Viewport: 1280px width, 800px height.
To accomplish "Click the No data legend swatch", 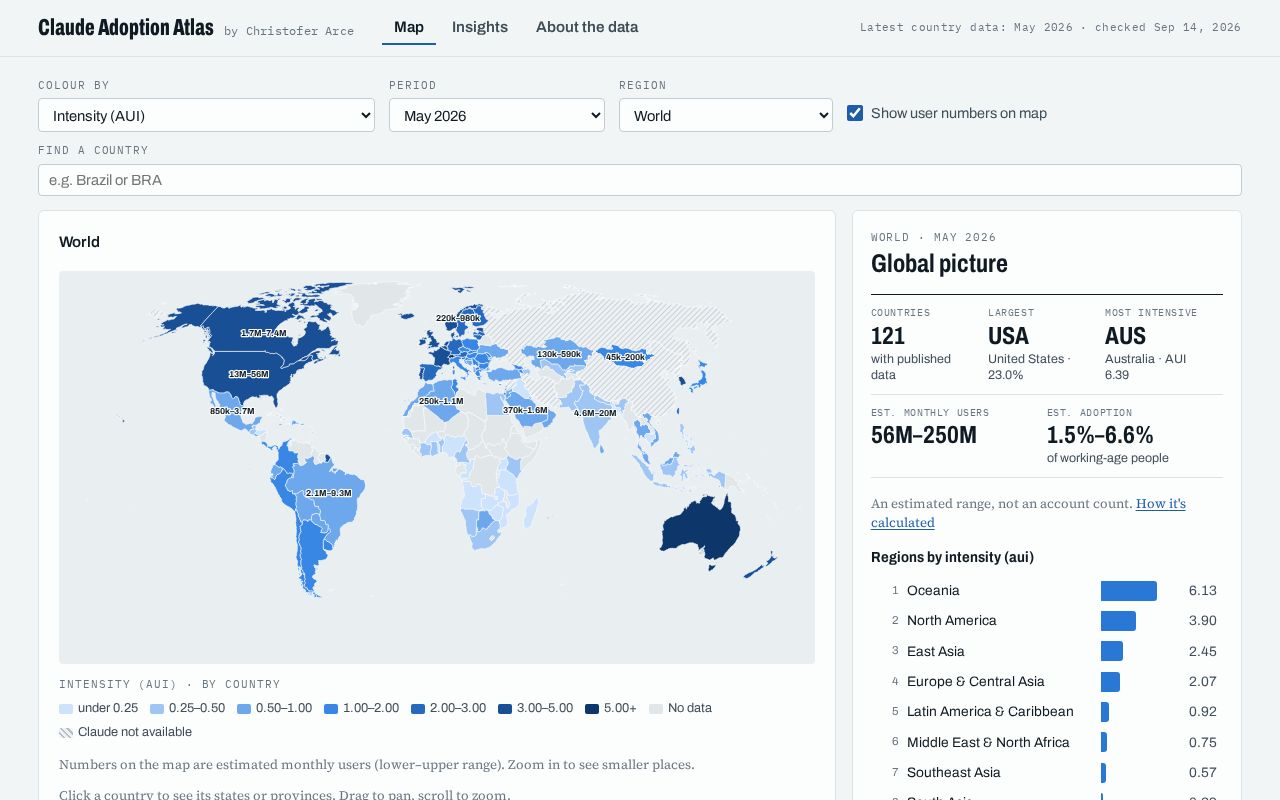I will 656,709.
